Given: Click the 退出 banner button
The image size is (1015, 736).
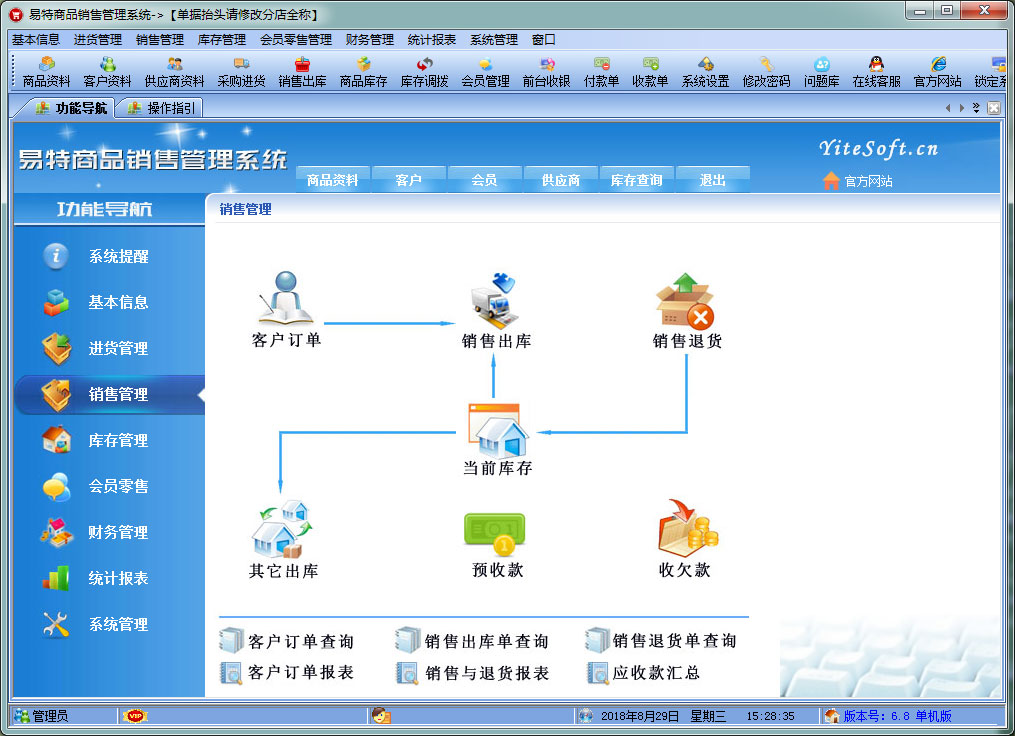Looking at the screenshot, I should tap(713, 180).
